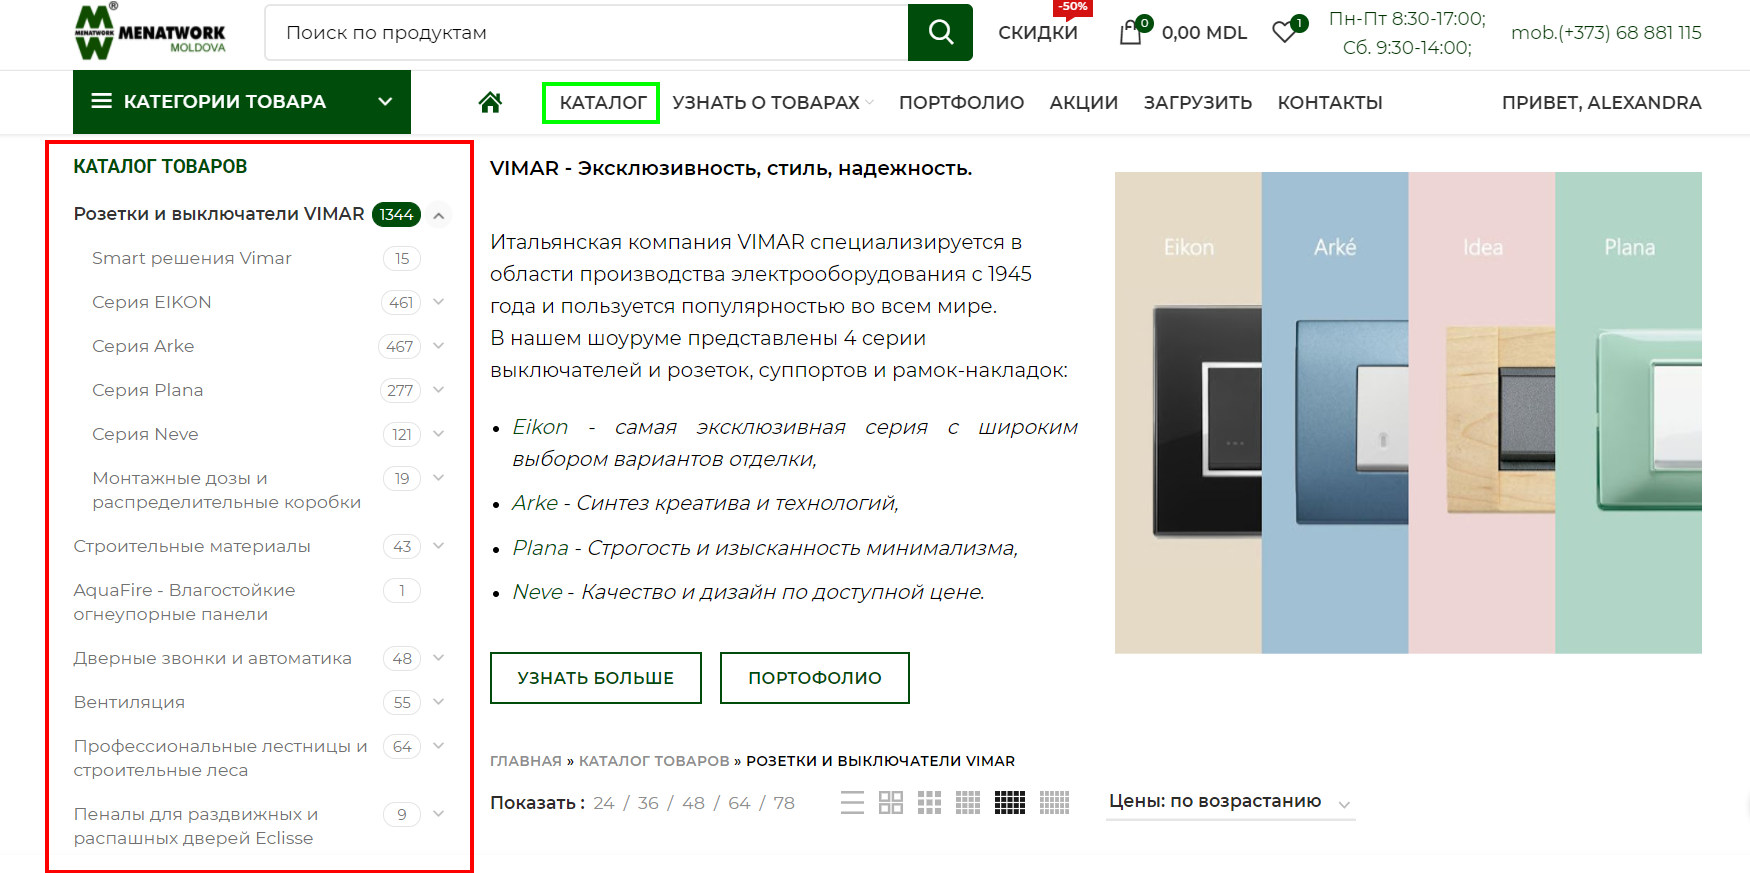This screenshot has height=873, width=1750.
Task: Click the ПОРТОФОЛИО button
Action: [815, 678]
